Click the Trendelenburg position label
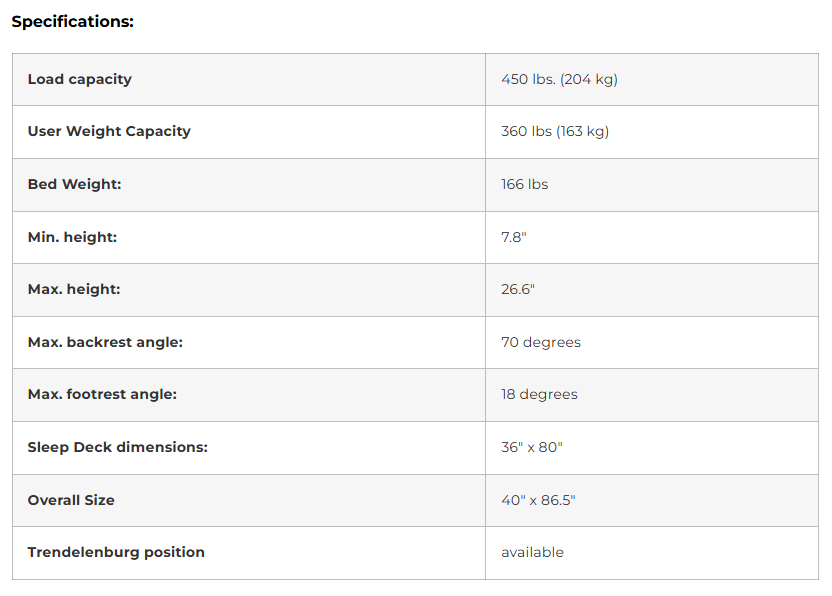This screenshot has height=596, width=832. [116, 552]
